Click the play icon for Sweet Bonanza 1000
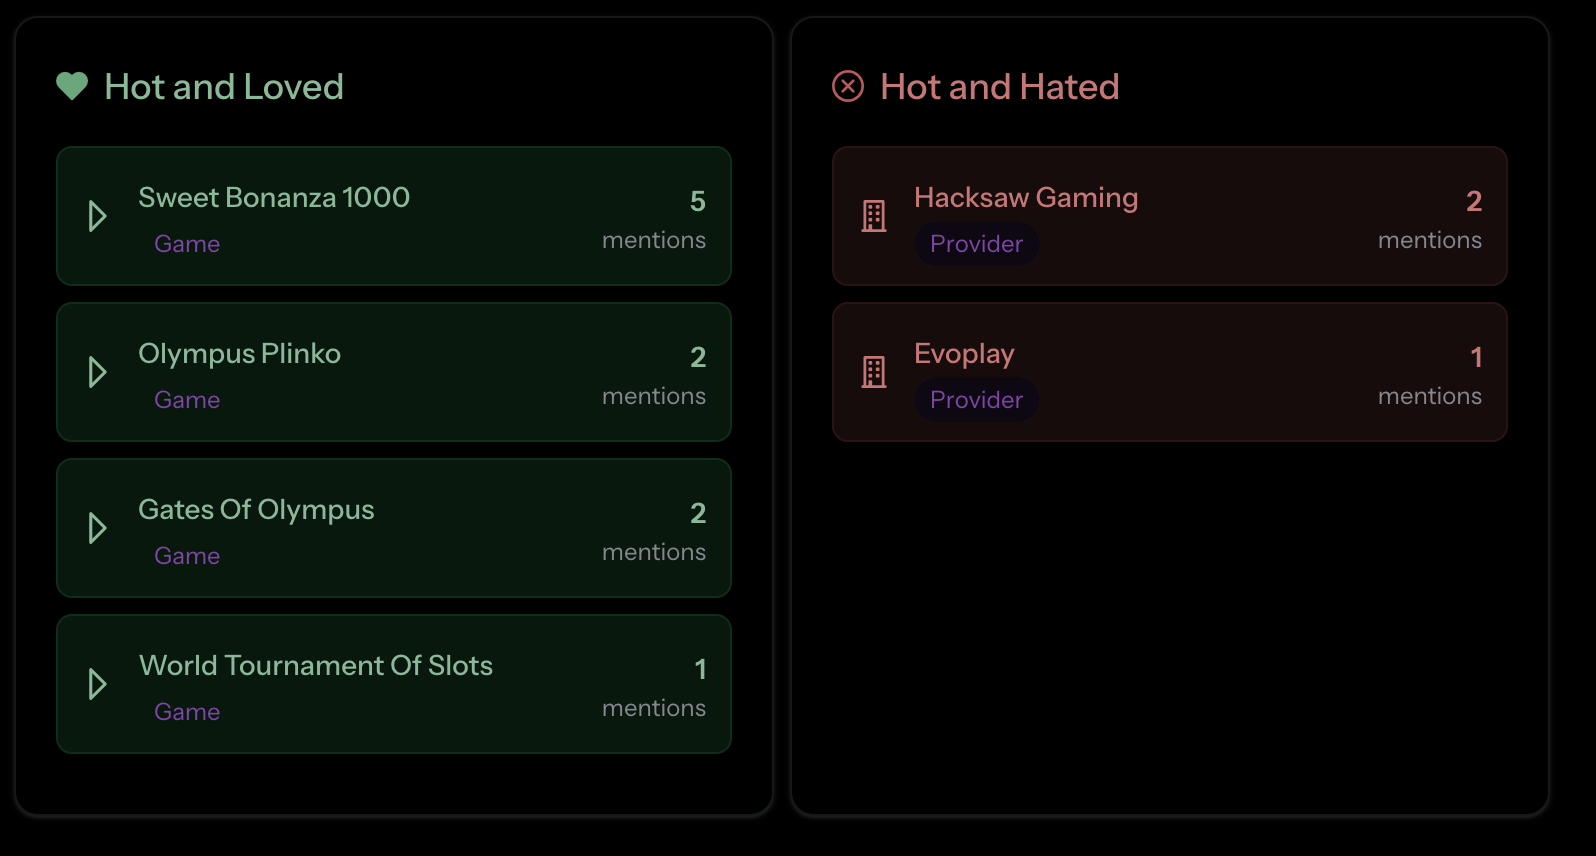 point(97,216)
